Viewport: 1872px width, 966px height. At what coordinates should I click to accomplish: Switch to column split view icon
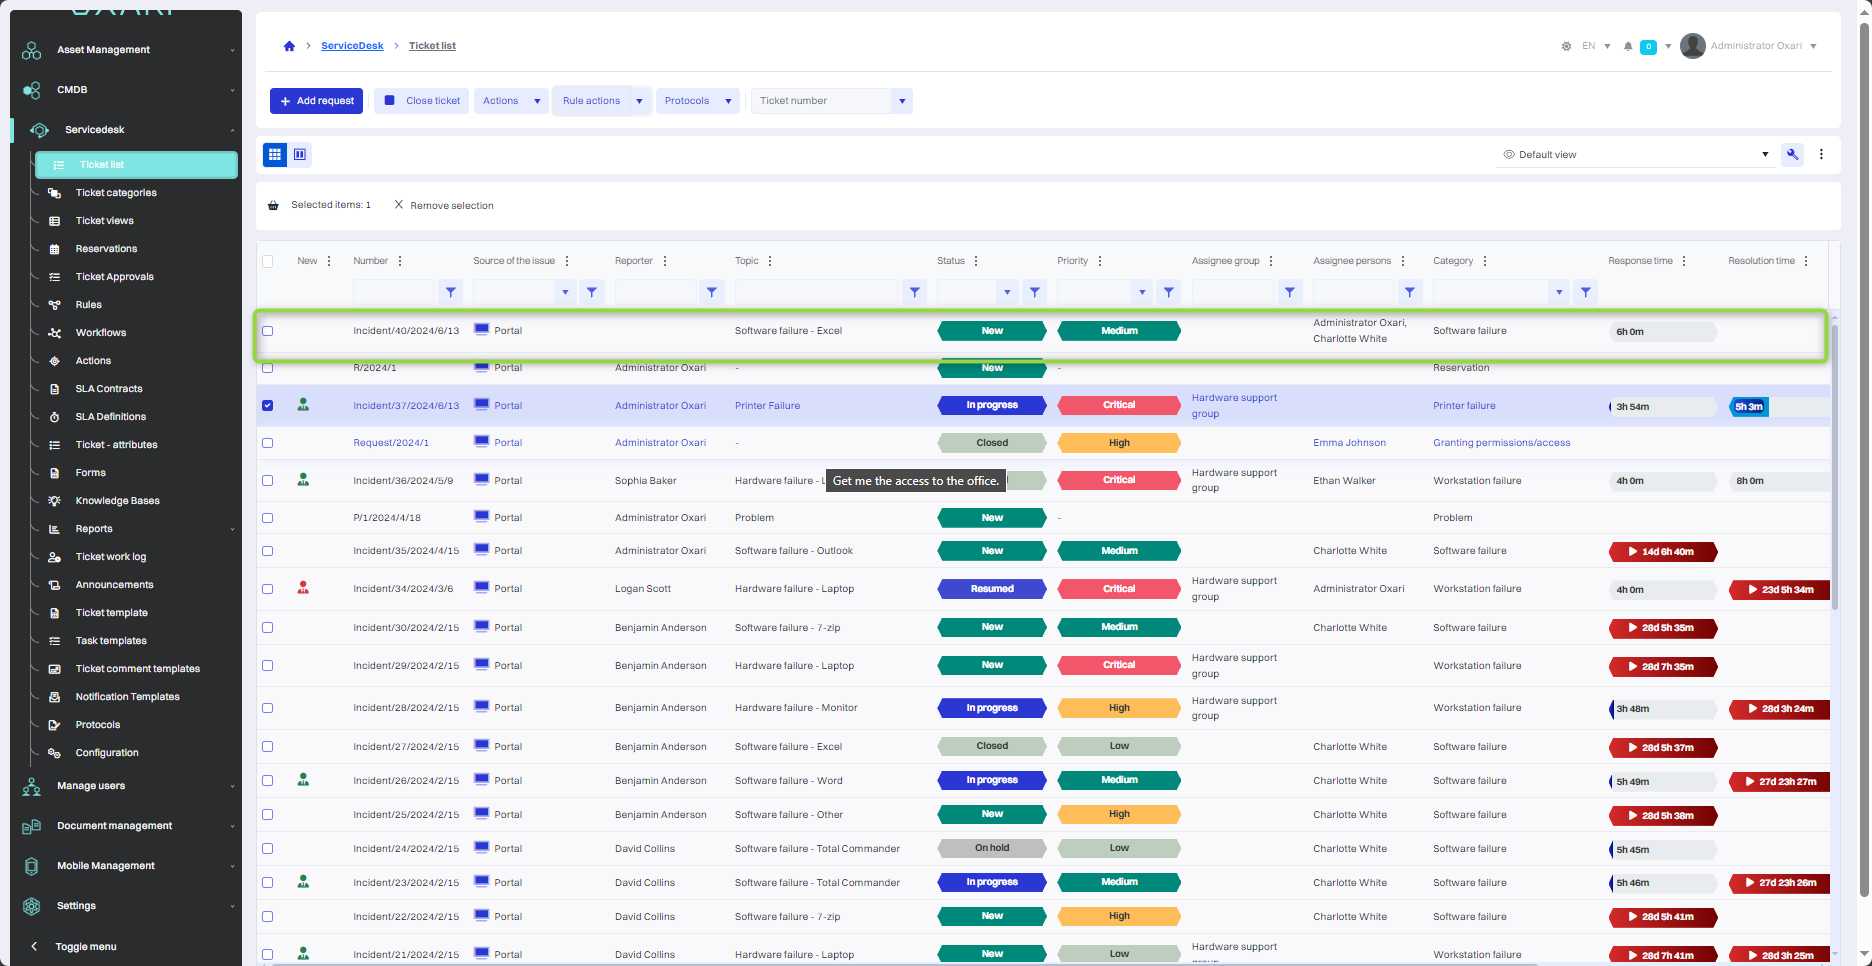coord(300,154)
